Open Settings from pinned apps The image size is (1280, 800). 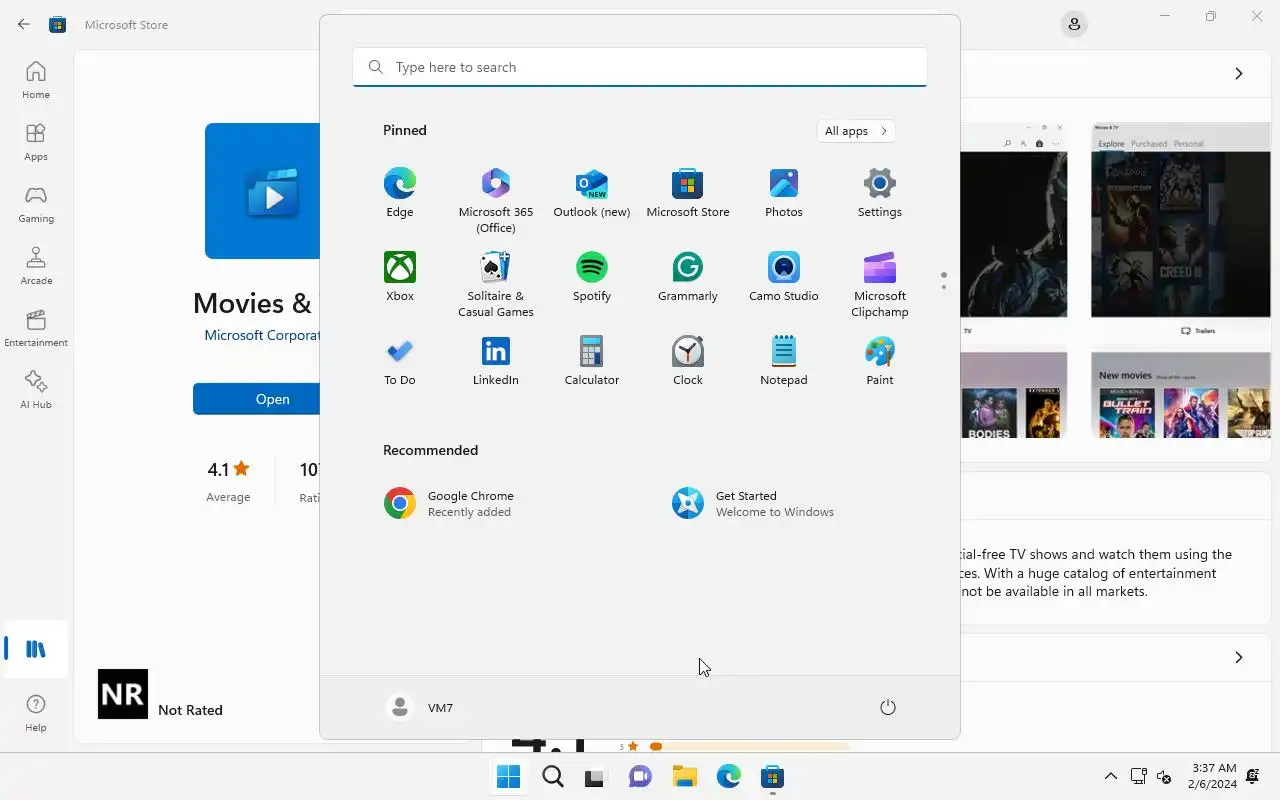(880, 192)
